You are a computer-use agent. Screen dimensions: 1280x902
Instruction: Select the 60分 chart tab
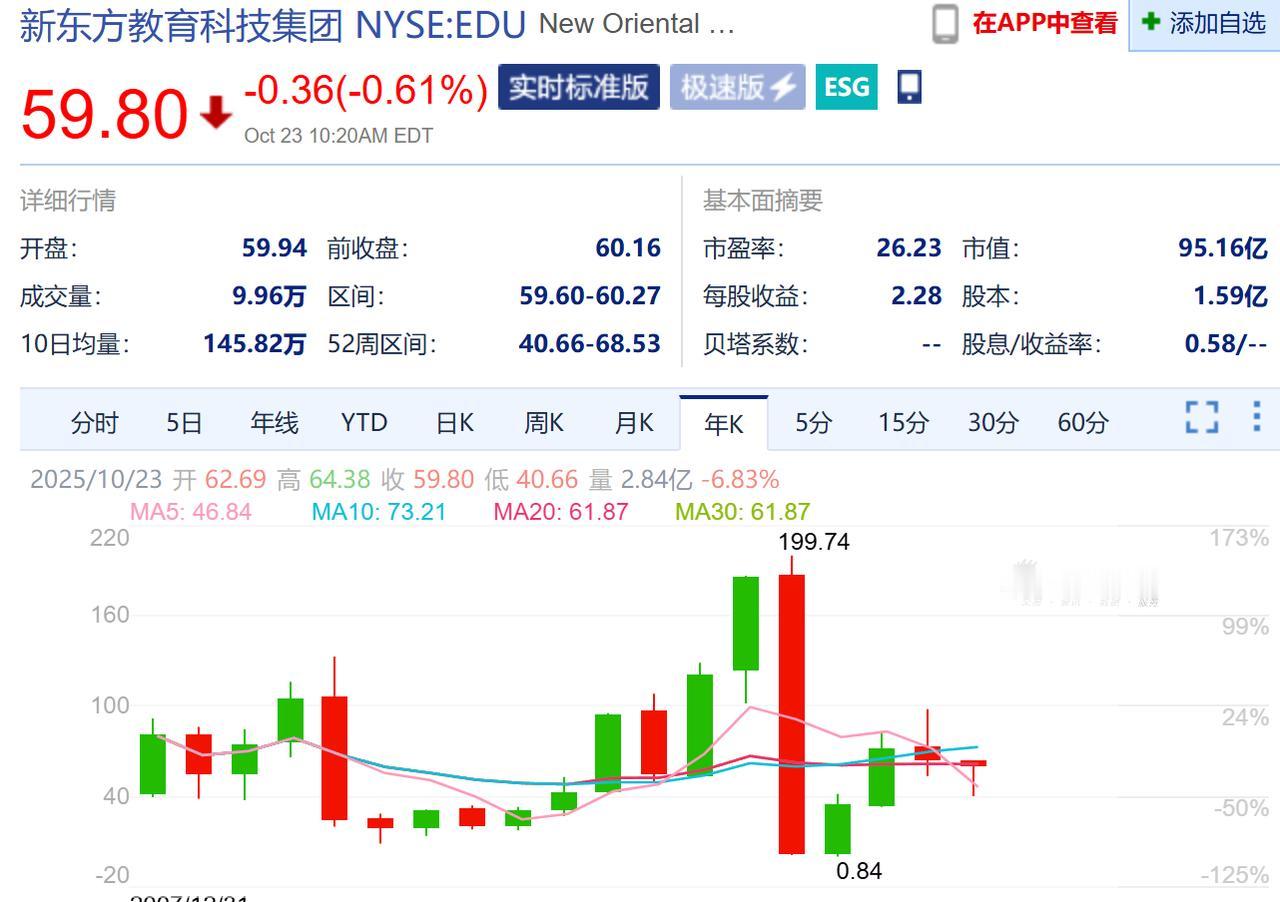[x=1083, y=423]
